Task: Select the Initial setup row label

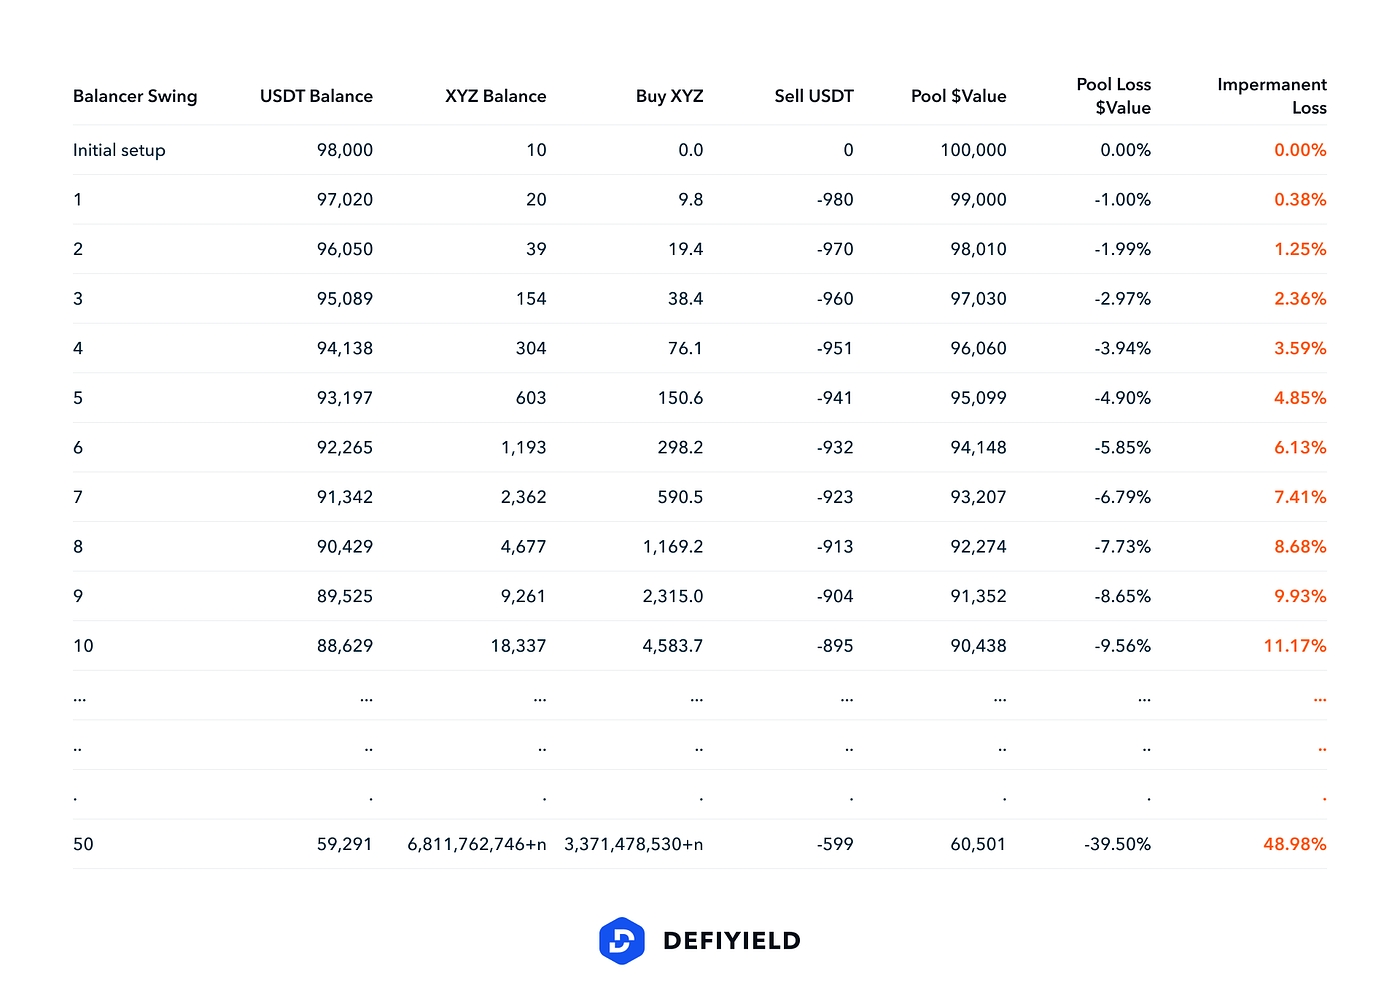Action: pyautogui.click(x=119, y=150)
